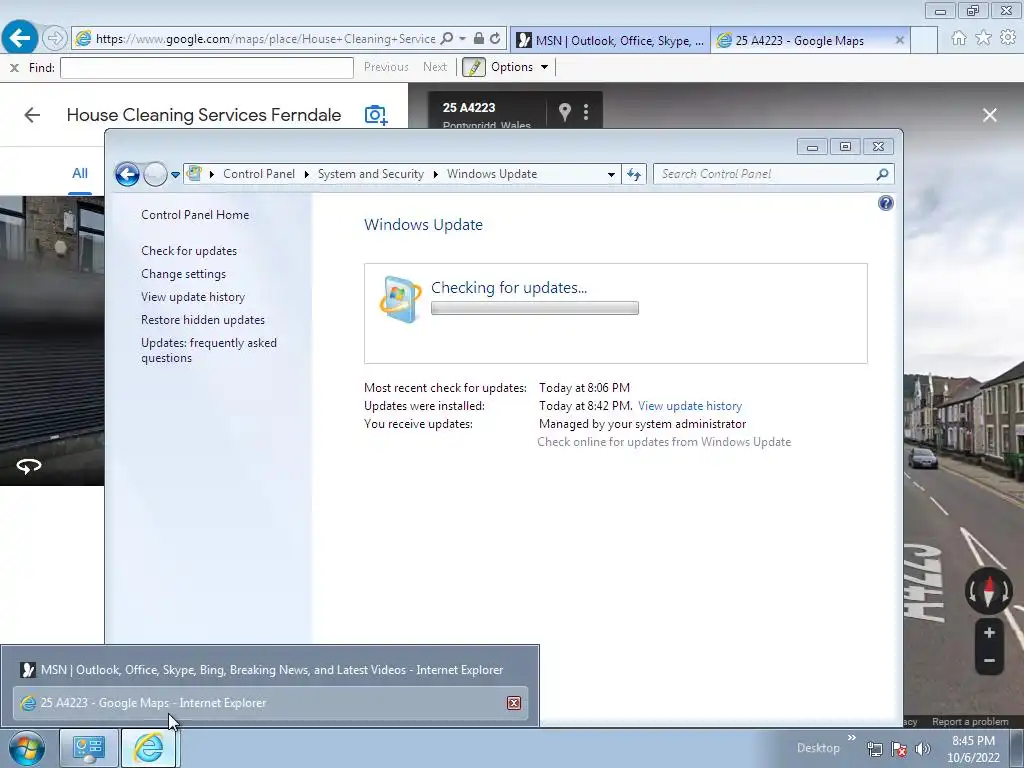This screenshot has height=768, width=1024.
Task: Click Control Panel Home link
Action: (x=195, y=215)
